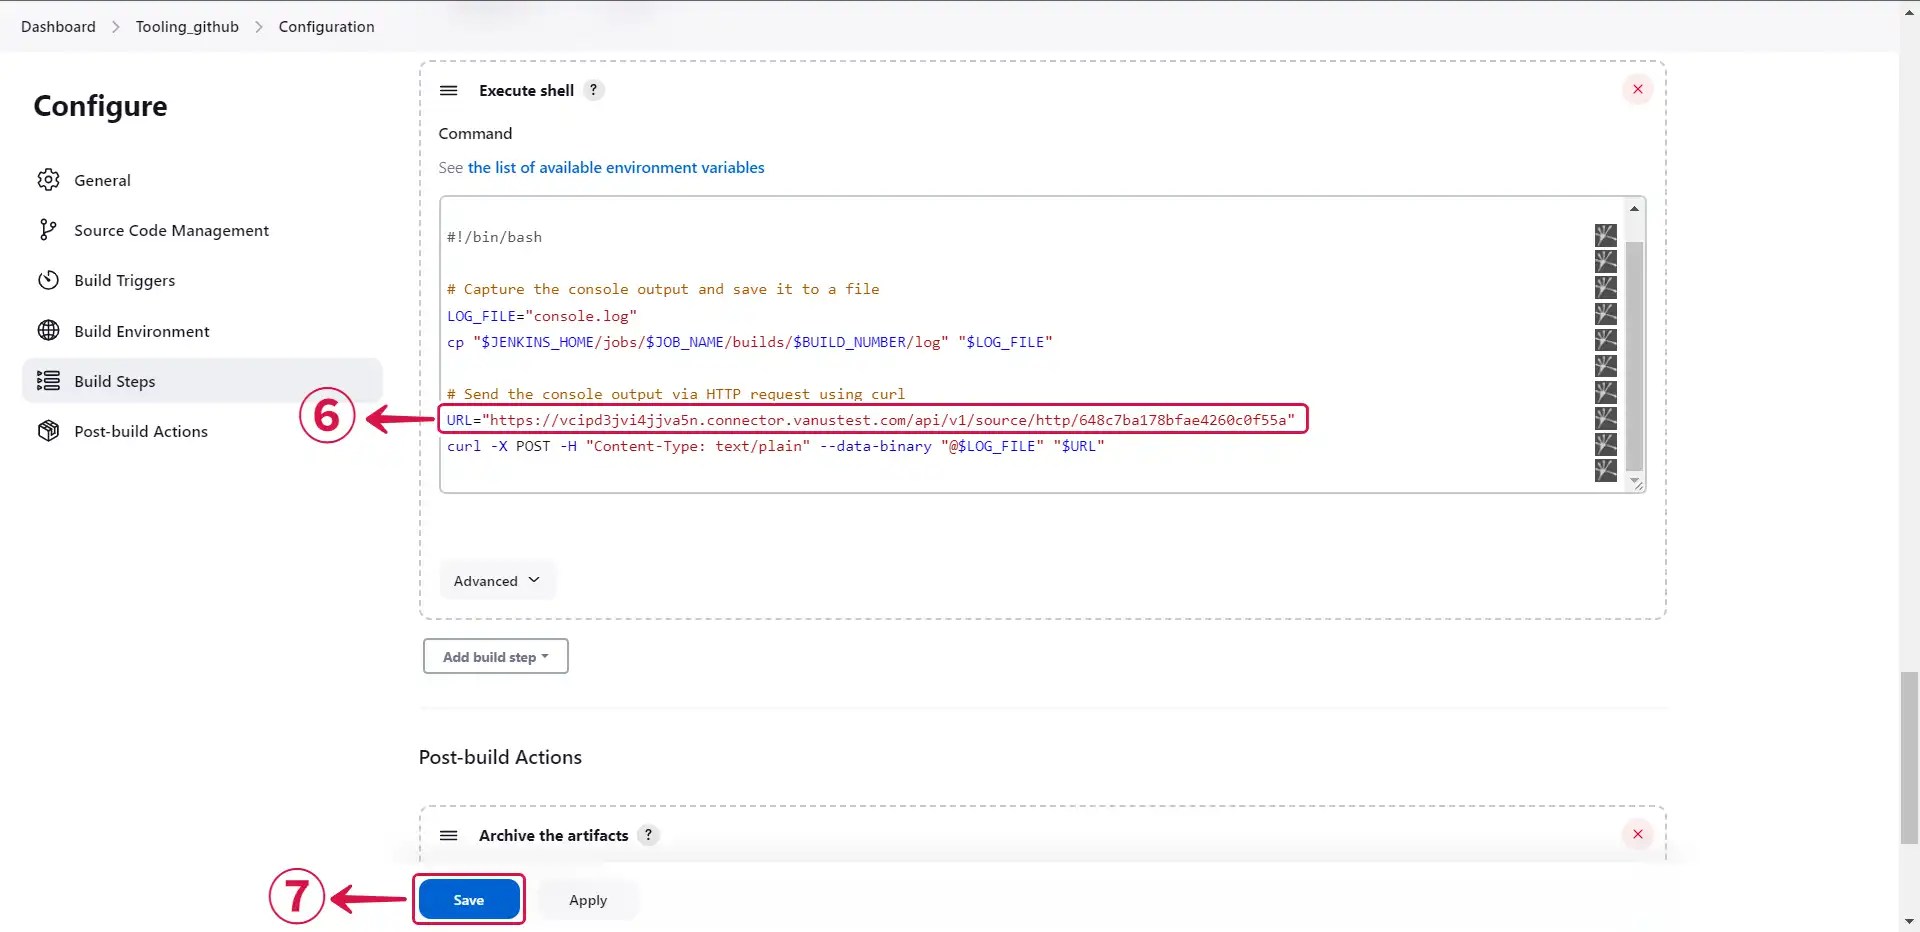Select the Source Code Management branch icon
Viewport: 1920px width, 932px height.
point(48,230)
